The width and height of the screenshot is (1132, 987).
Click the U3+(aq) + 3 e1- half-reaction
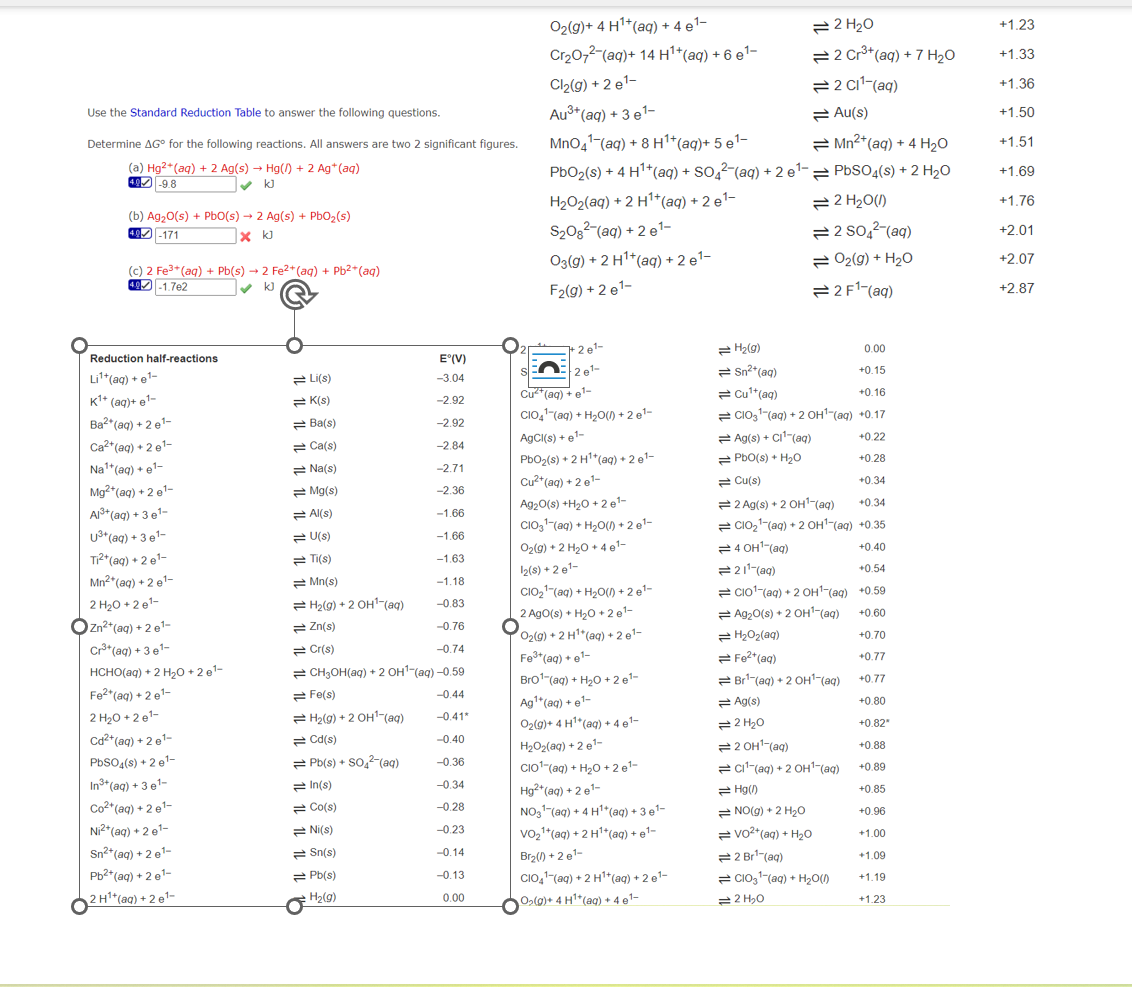(x=128, y=536)
